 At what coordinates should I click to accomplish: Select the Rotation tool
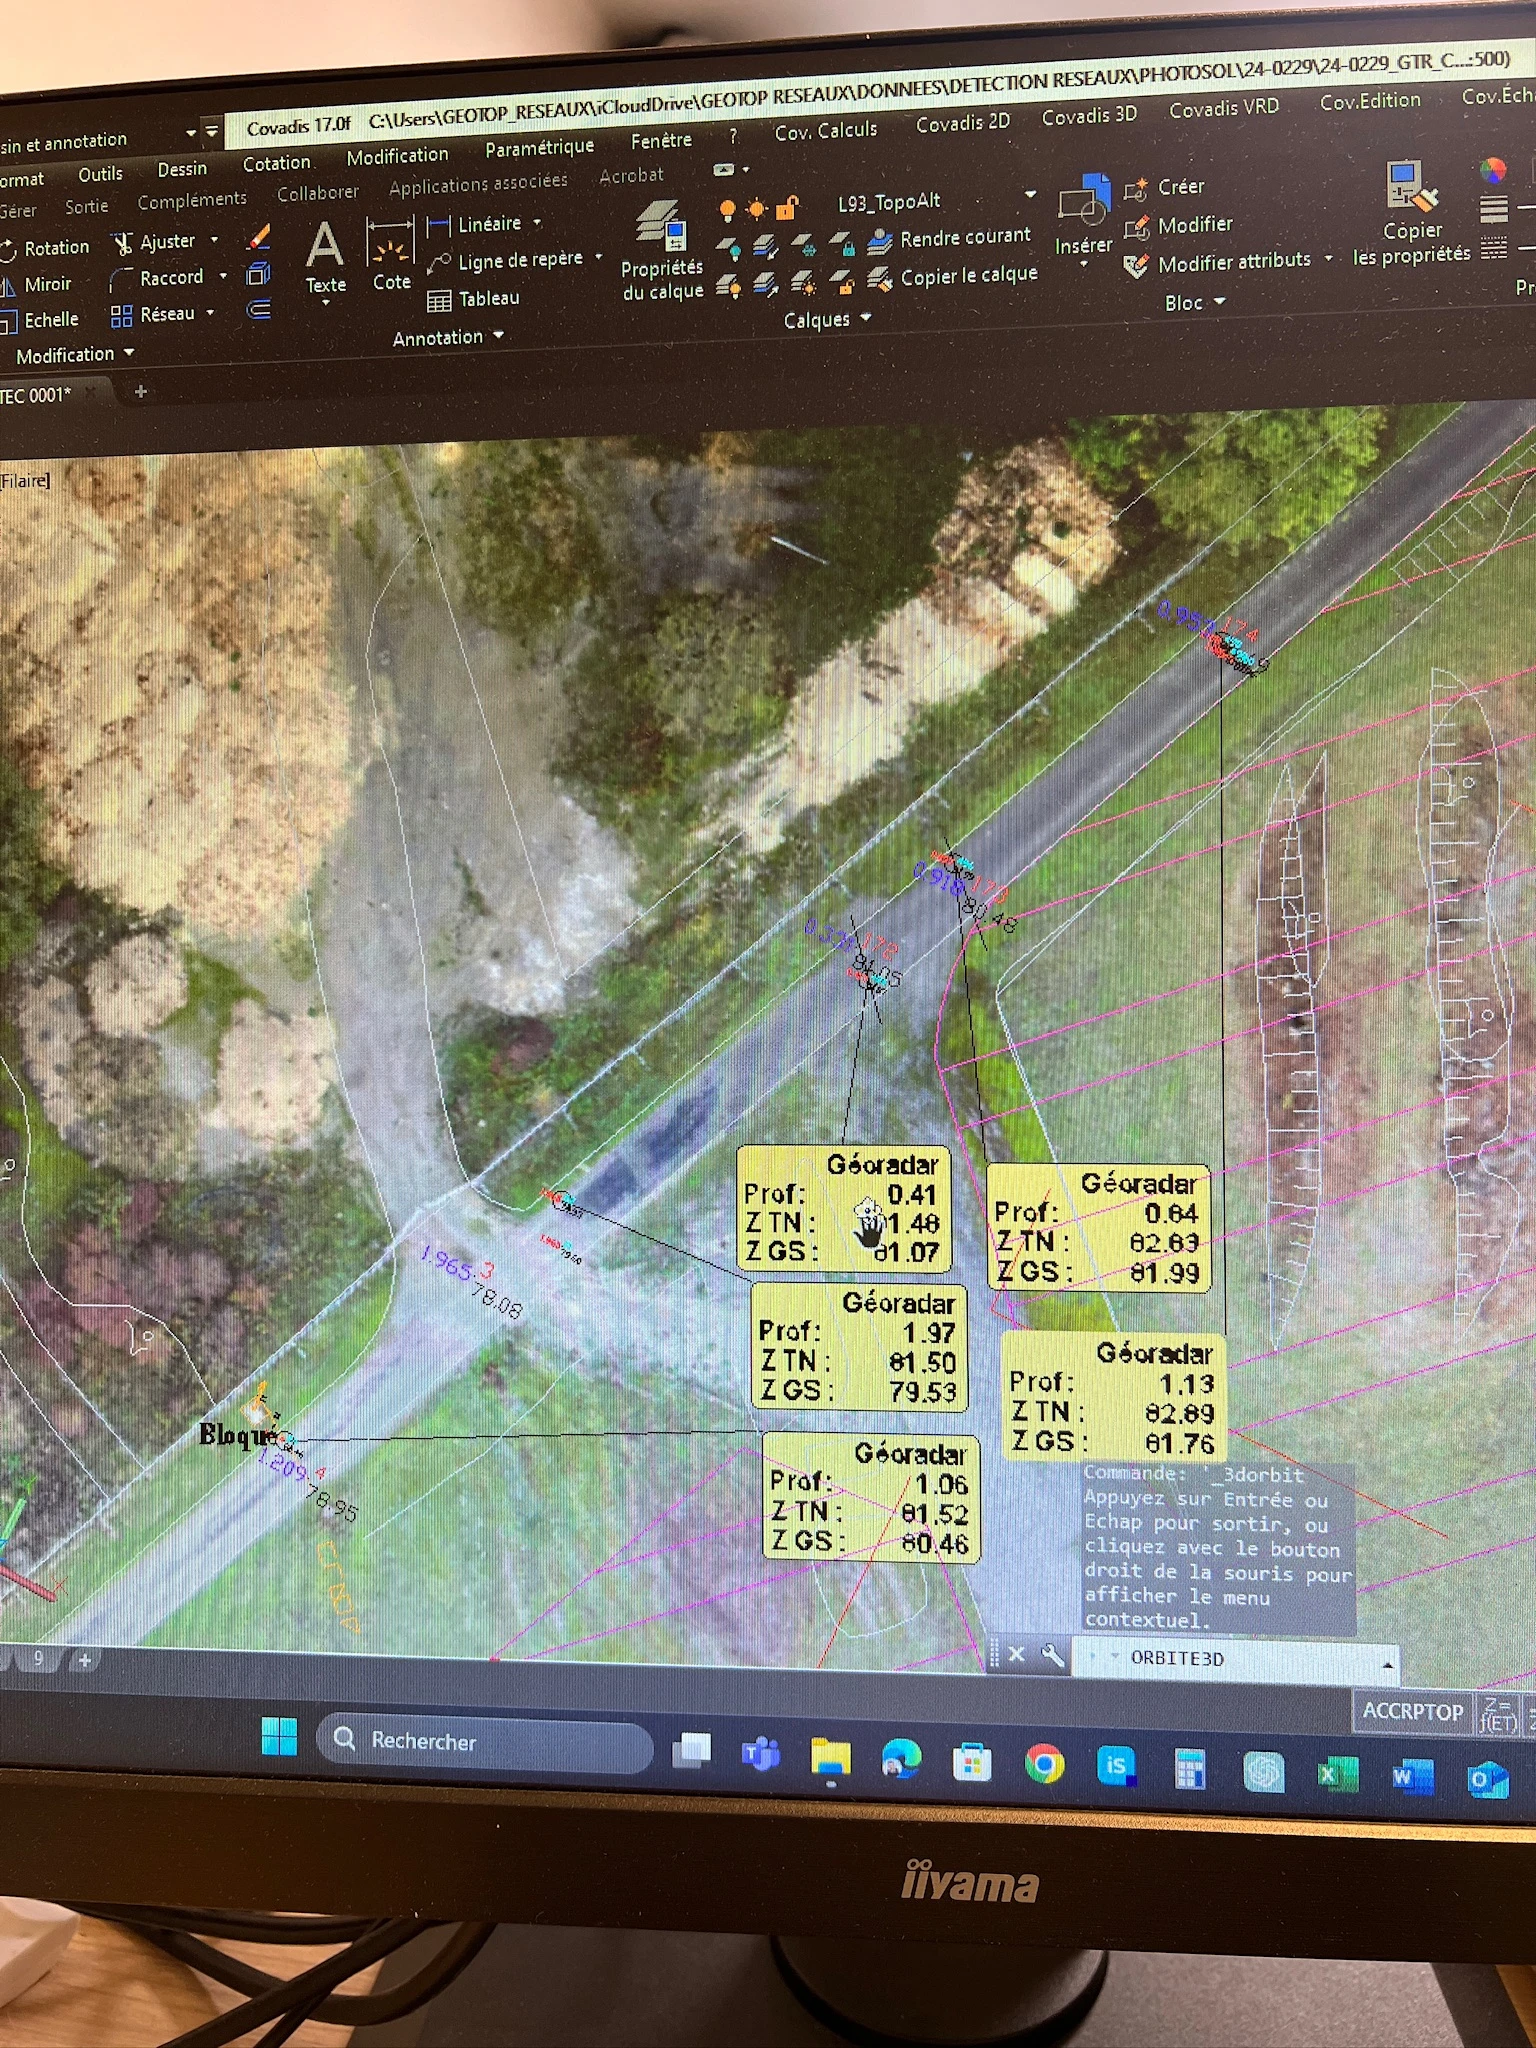(46, 248)
